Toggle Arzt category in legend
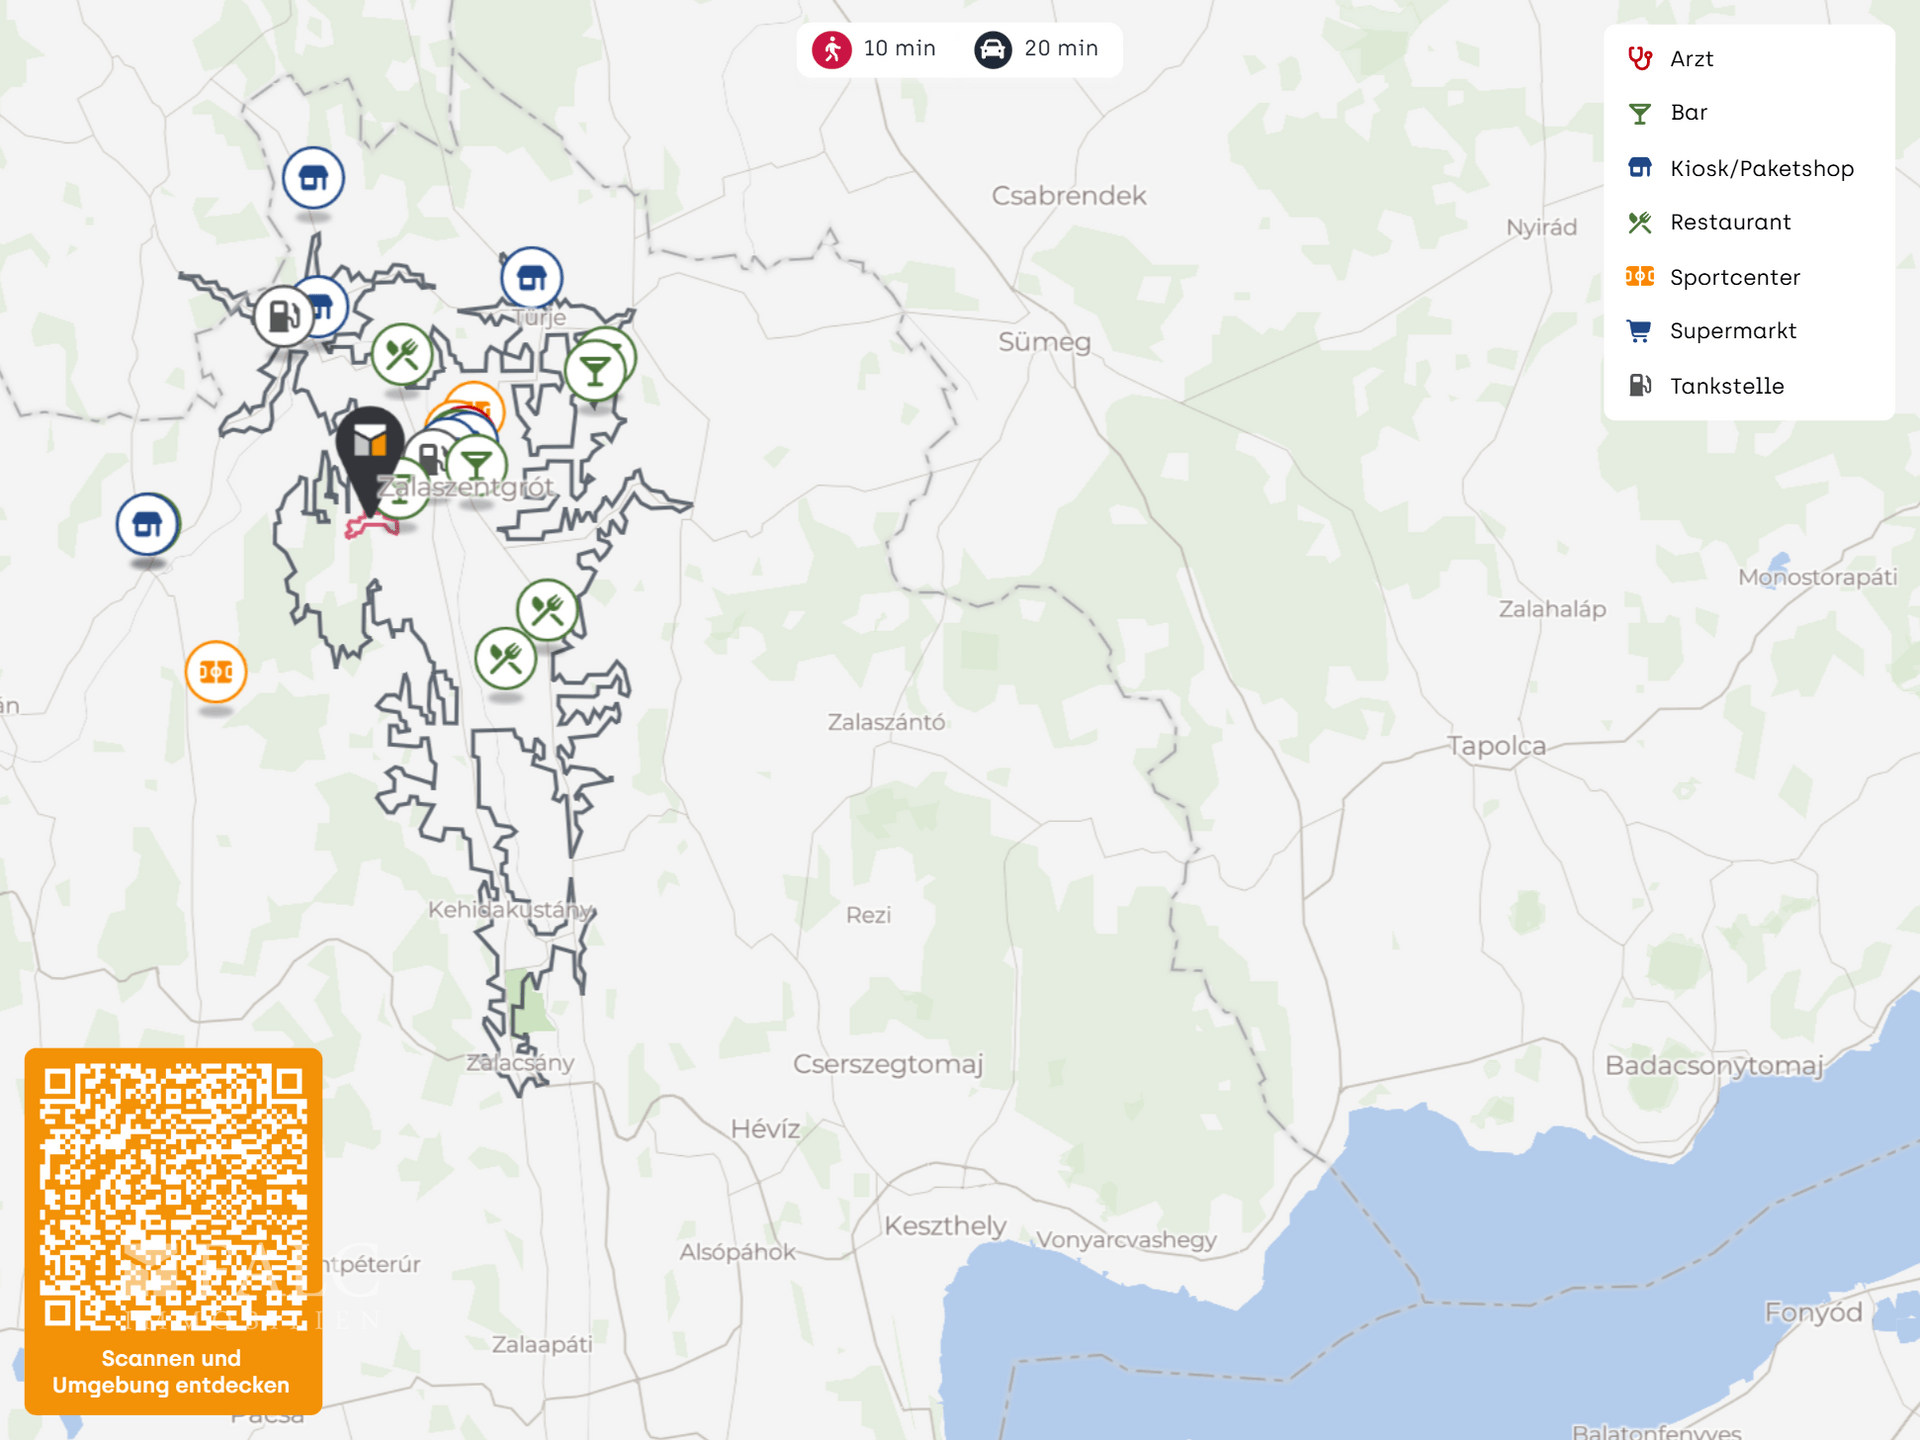 click(1690, 59)
